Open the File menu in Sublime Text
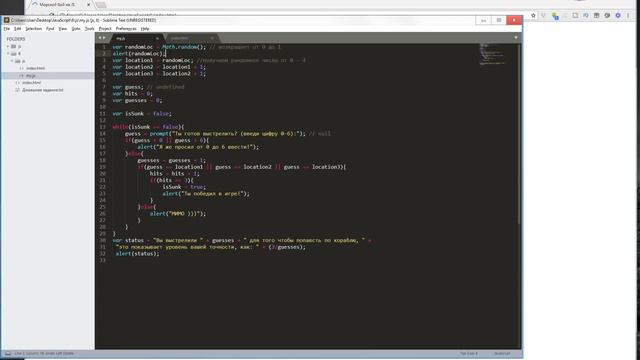Screen dimensions: 640x360 pos(7,29)
